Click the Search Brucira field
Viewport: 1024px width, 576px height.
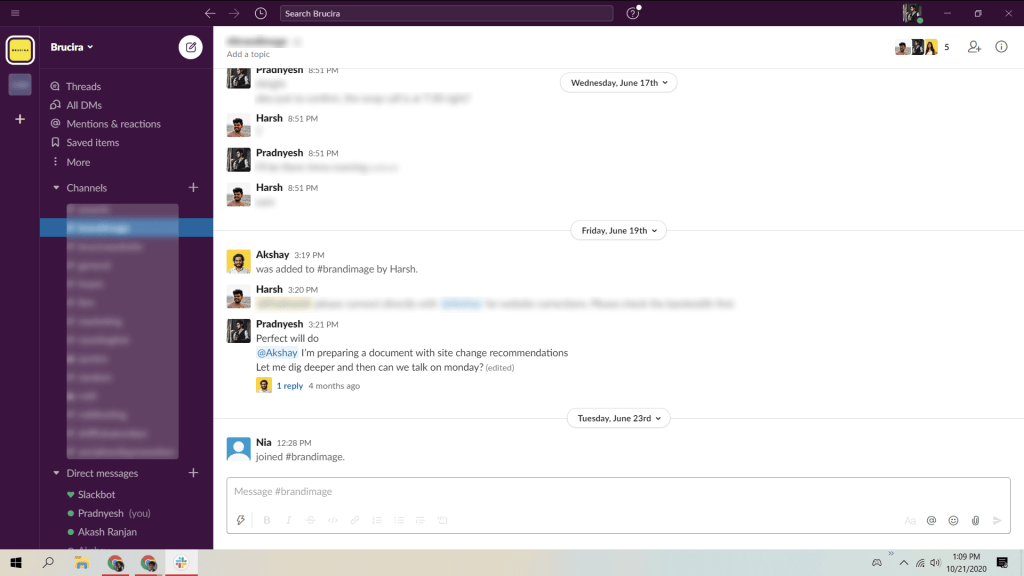[446, 13]
